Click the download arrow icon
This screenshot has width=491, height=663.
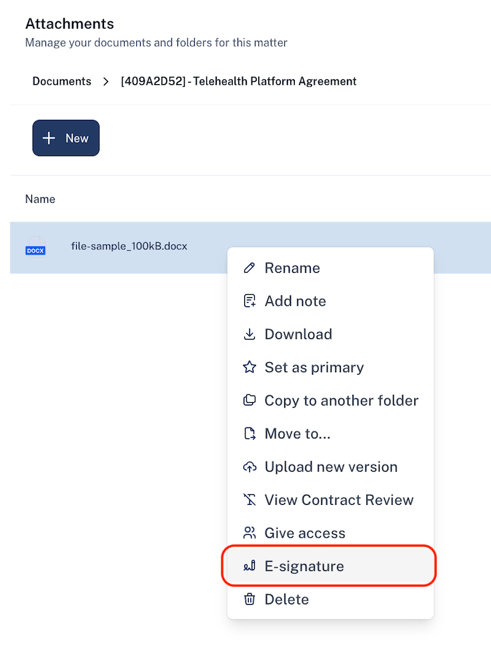[249, 334]
